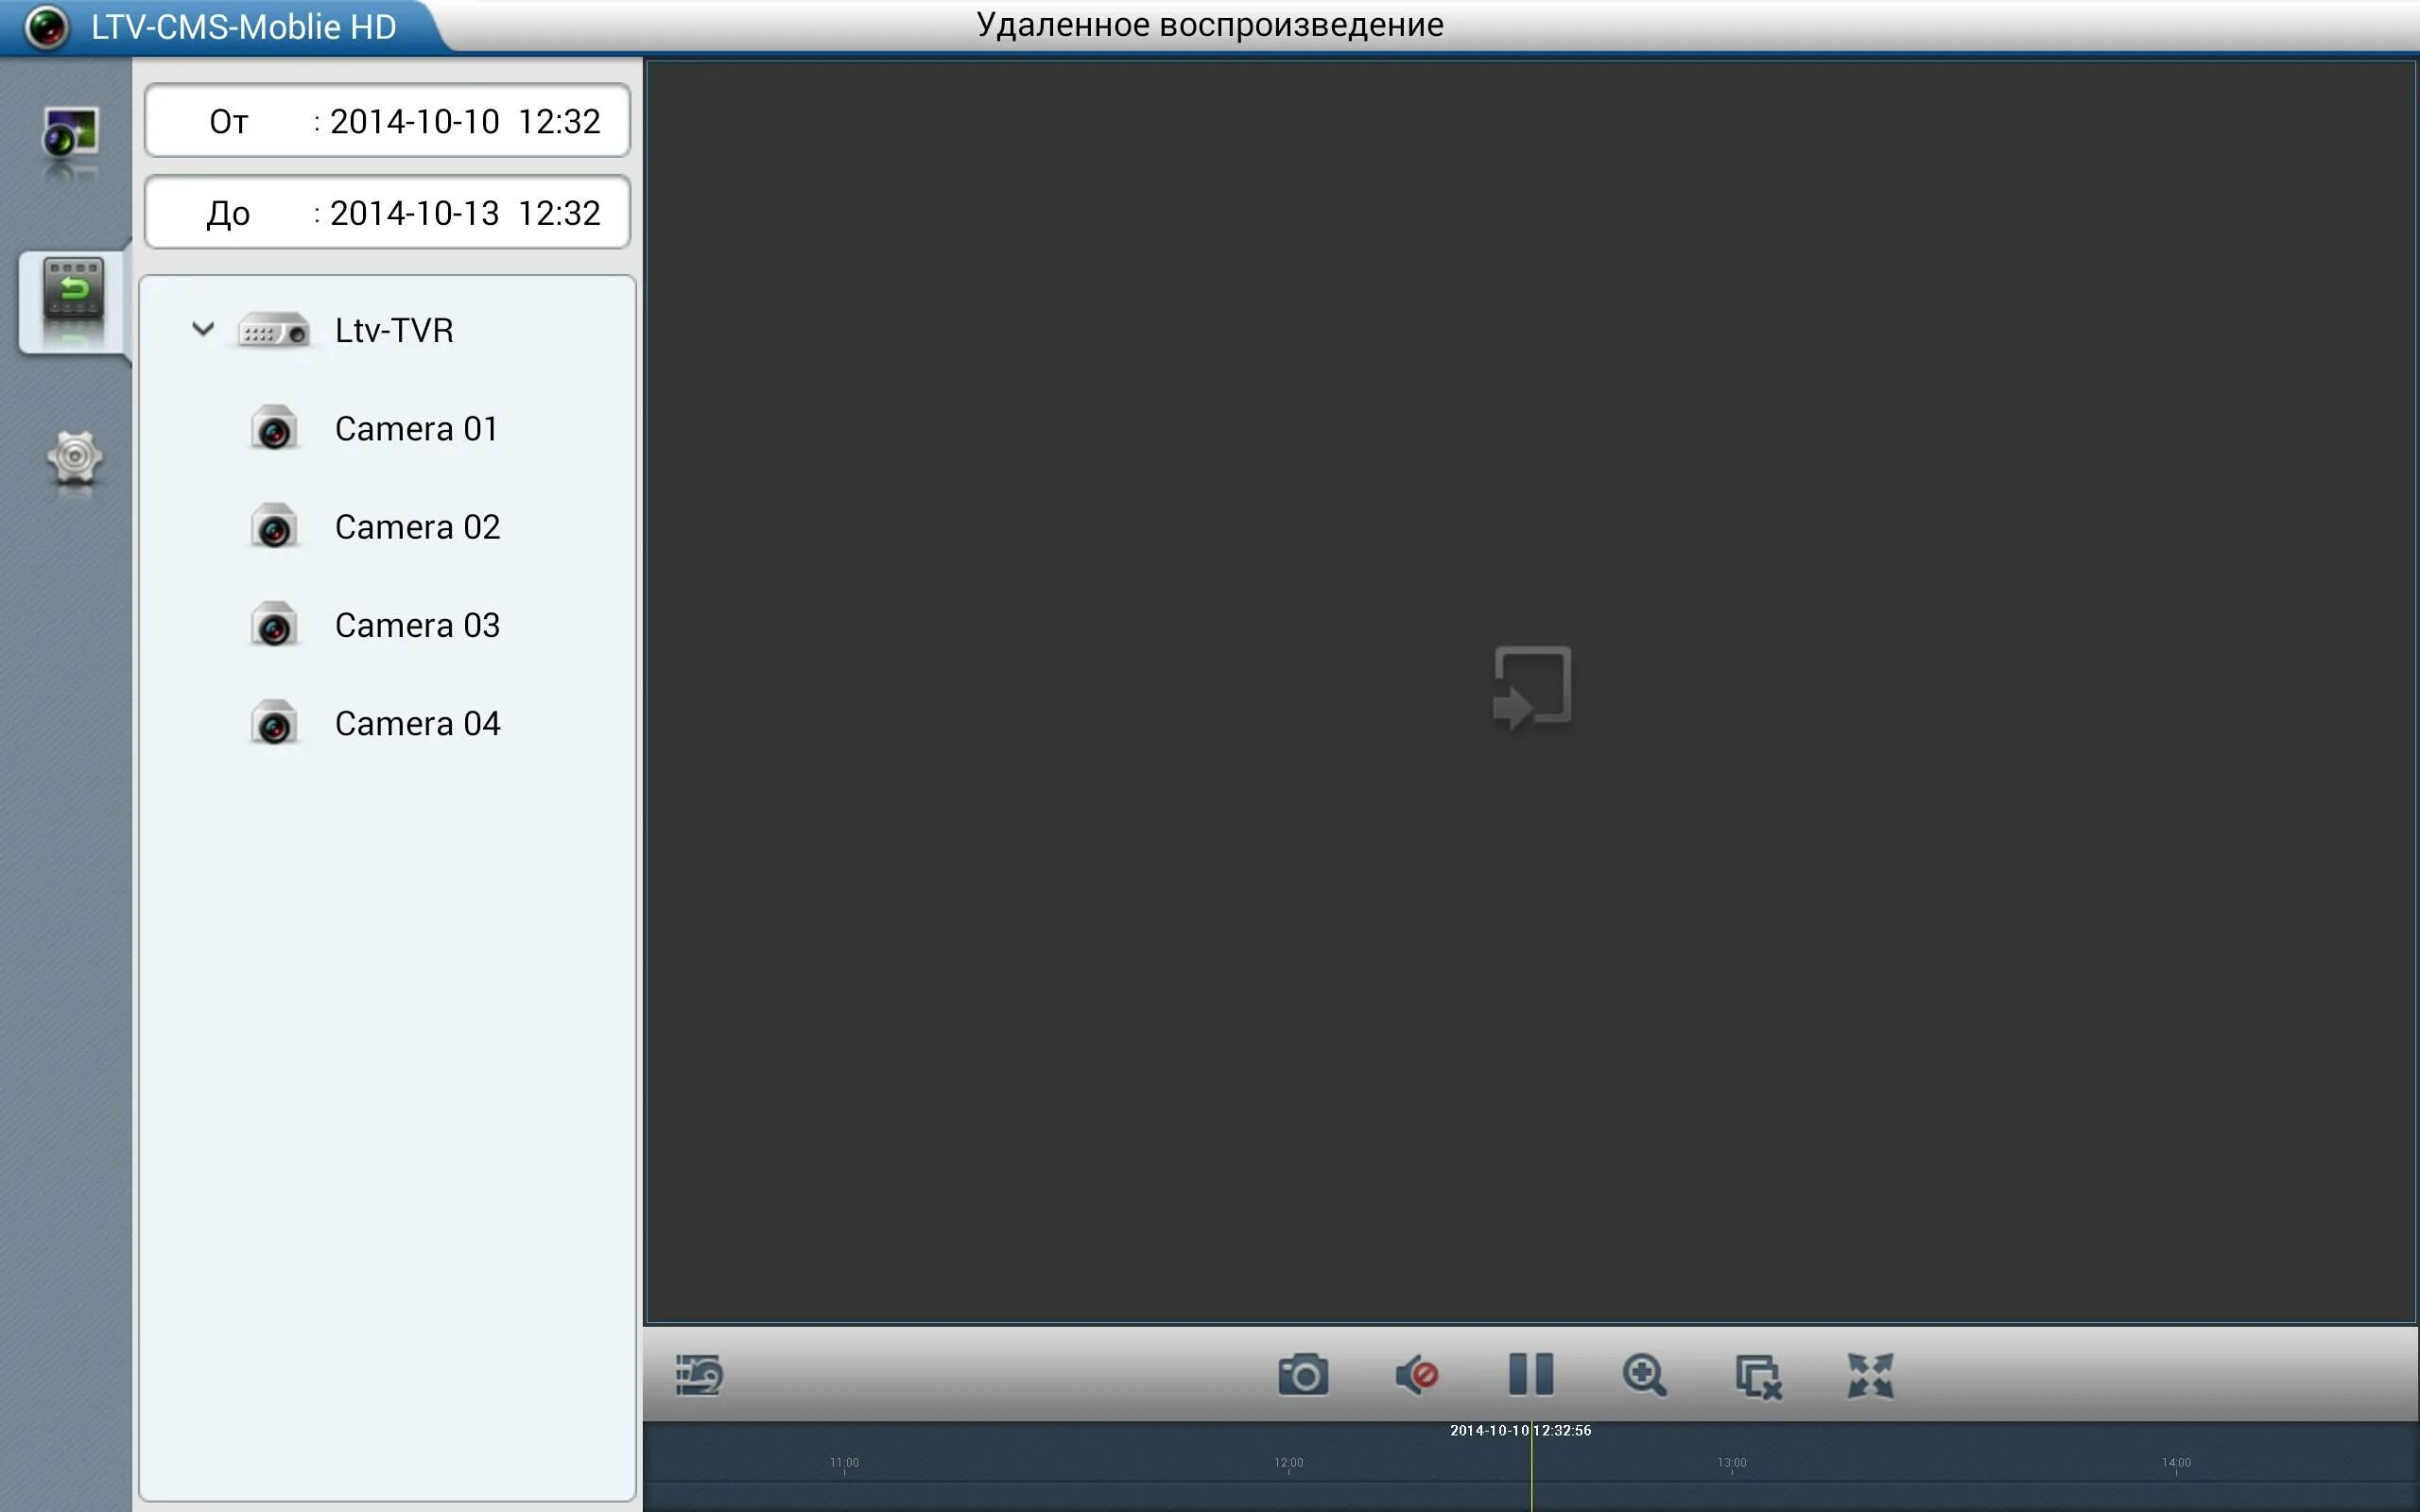The width and height of the screenshot is (2420, 1512).
Task: Mute the playback audio
Action: click(1419, 1375)
